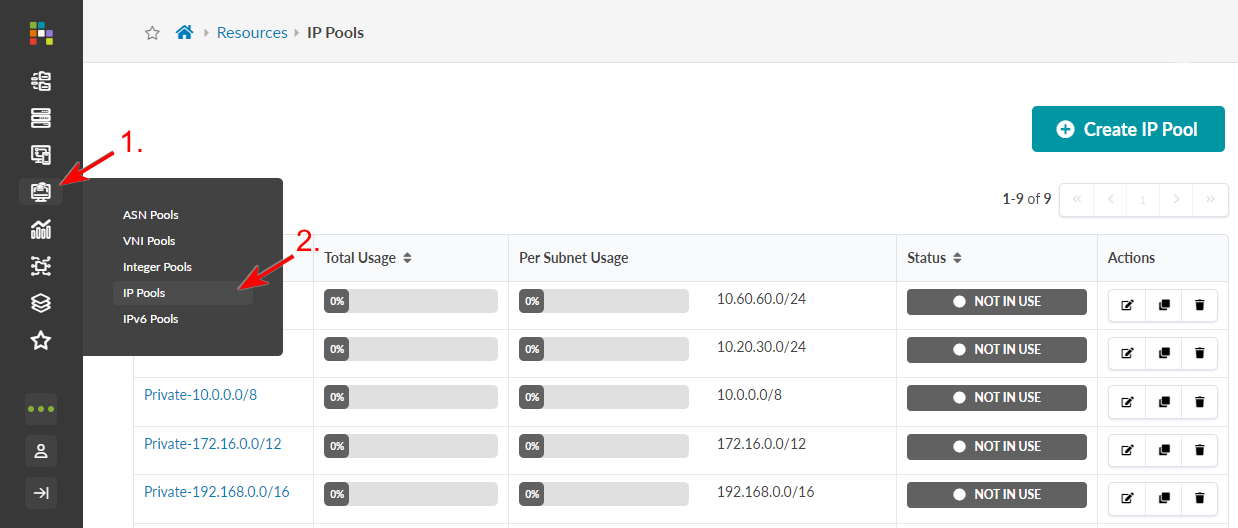Delete the Private-10.0.0.0/8 pool
Image resolution: width=1238 pixels, height=528 pixels.
(1199, 402)
